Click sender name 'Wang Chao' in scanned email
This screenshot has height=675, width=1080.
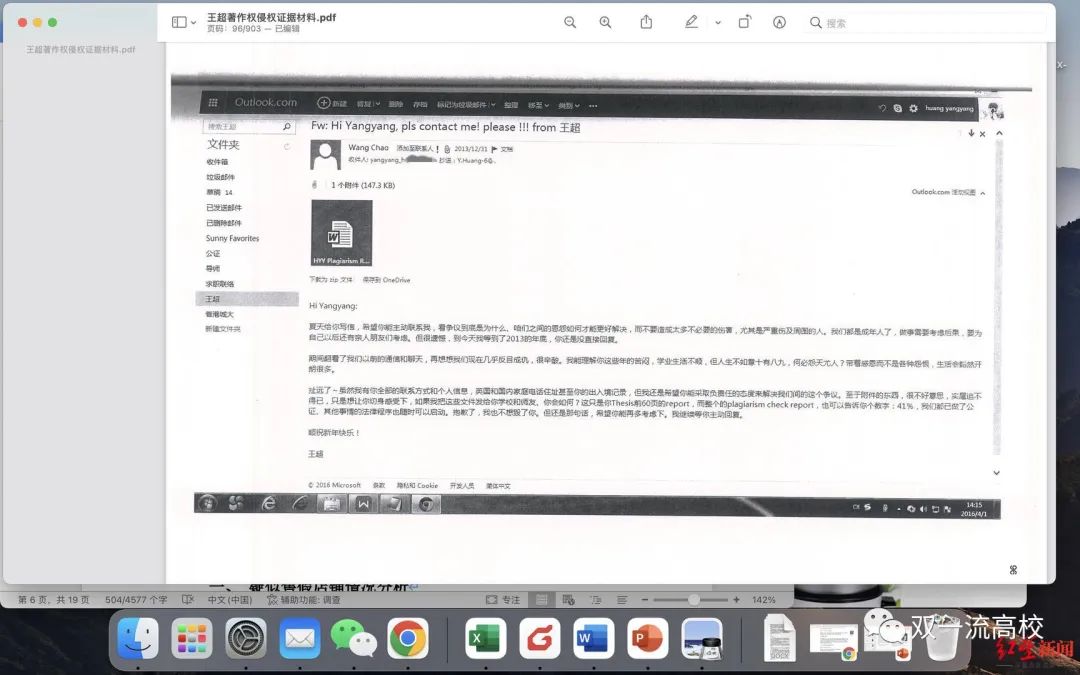coord(368,147)
